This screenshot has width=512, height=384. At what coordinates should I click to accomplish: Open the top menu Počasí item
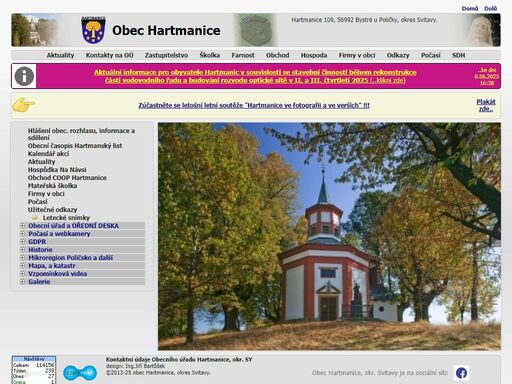tap(431, 55)
